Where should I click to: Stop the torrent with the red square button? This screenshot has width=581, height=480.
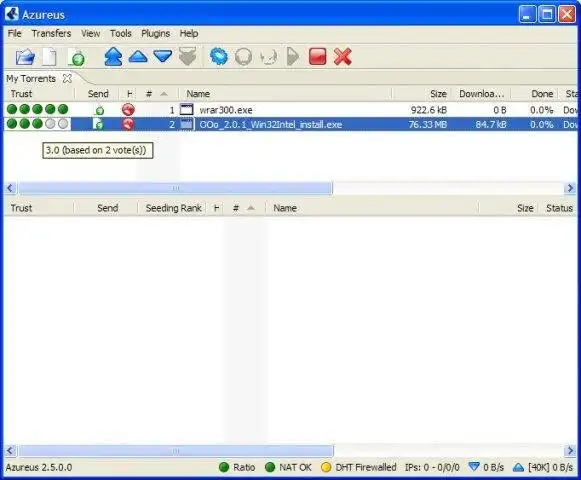click(x=318, y=57)
